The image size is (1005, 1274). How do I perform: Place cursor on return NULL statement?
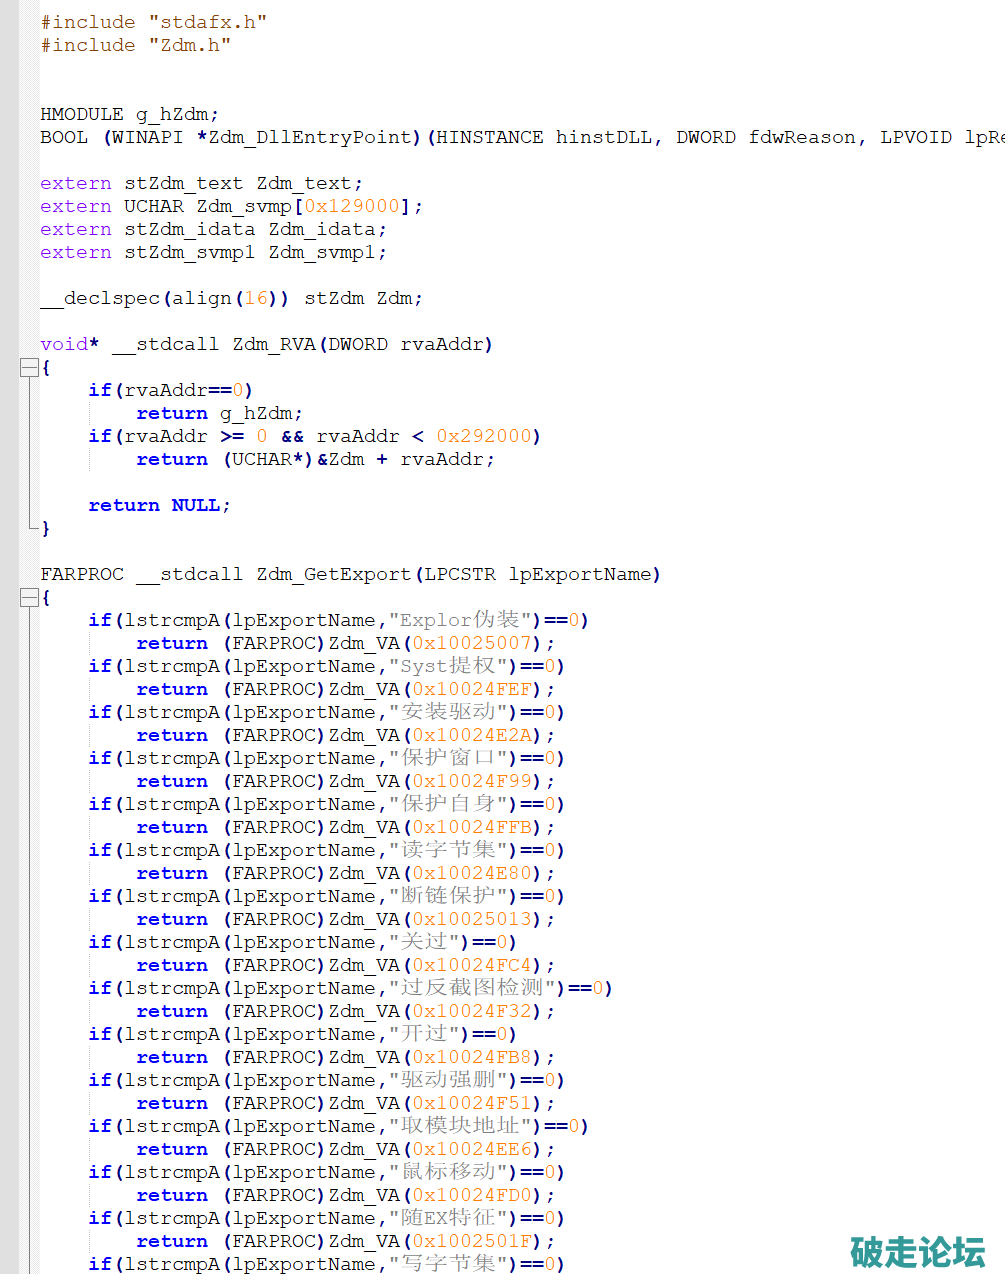(x=159, y=505)
